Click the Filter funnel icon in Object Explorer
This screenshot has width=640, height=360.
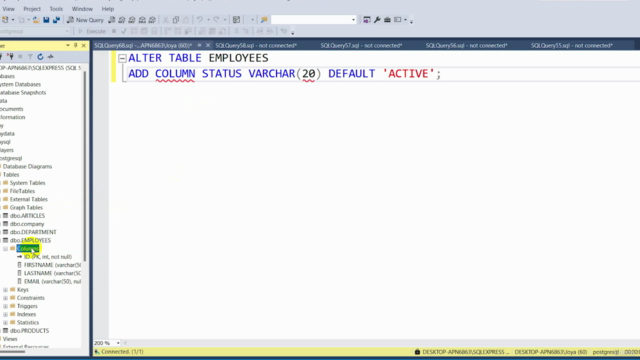(x=30, y=57)
